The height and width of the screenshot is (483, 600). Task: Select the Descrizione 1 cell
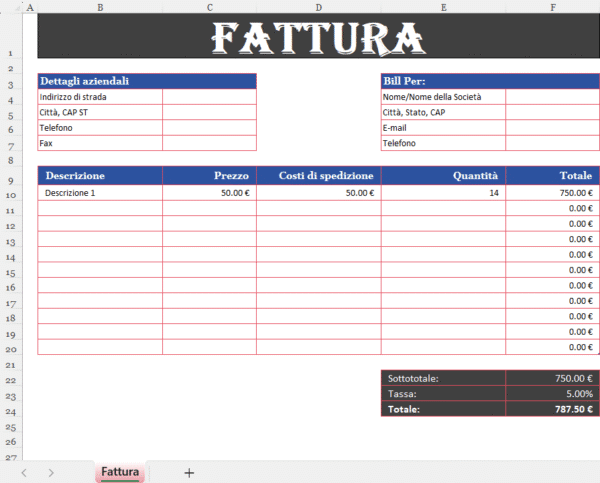100,193
